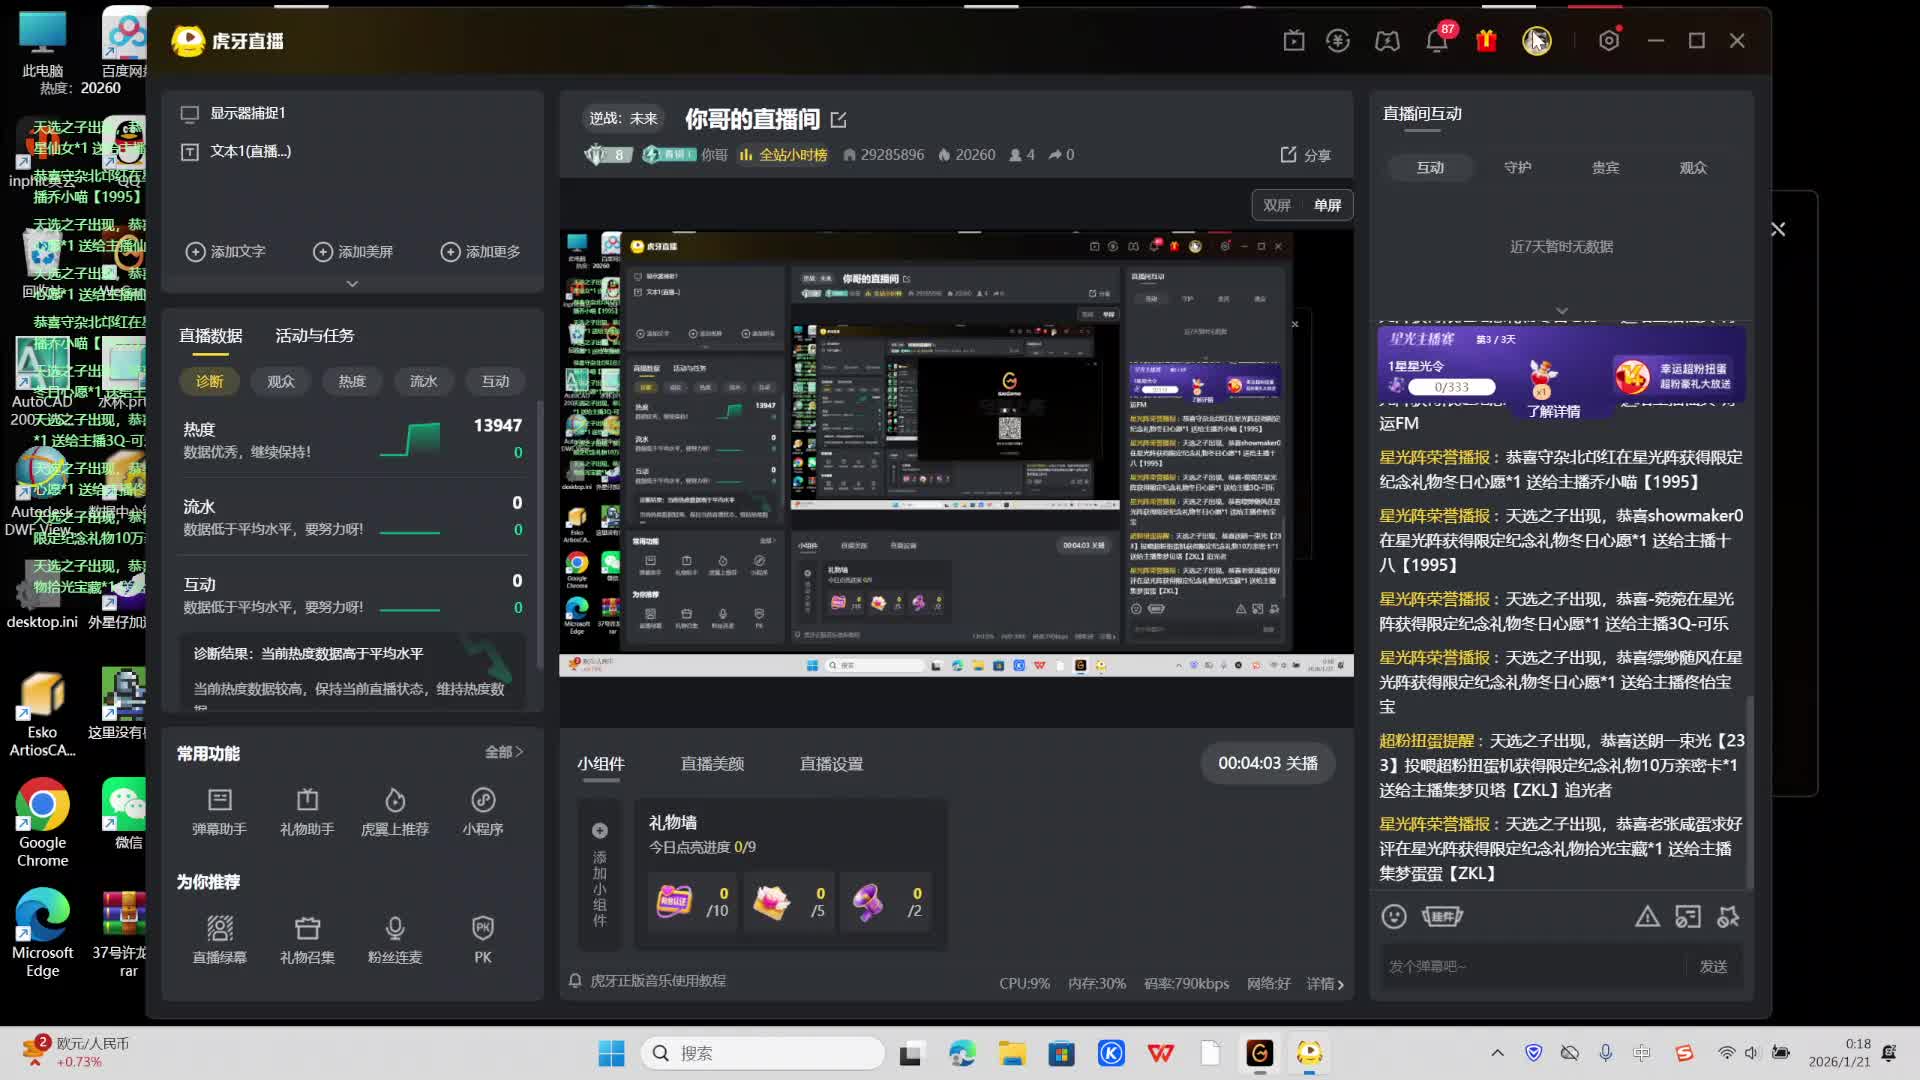Open the 礼物助手 gift assistant icon
This screenshot has width=1920, height=1080.
click(x=307, y=801)
